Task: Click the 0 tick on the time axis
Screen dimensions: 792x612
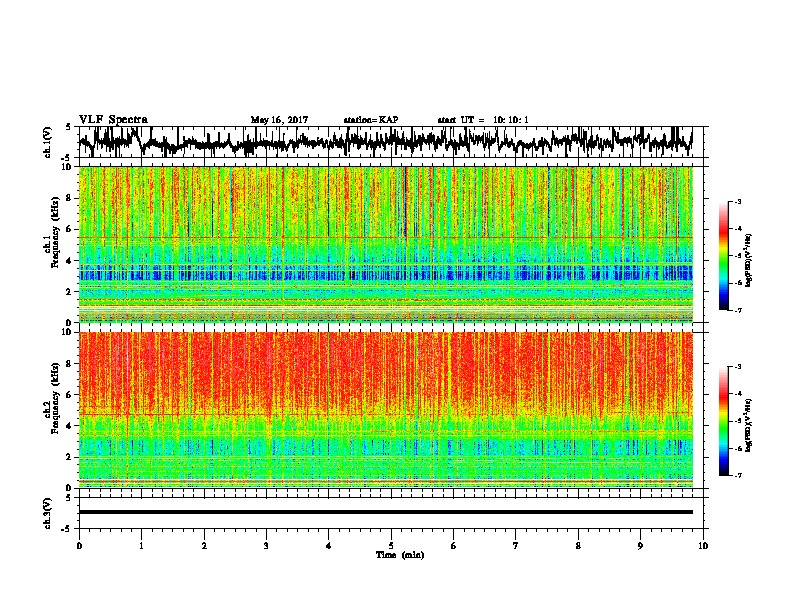Action: pos(79,546)
